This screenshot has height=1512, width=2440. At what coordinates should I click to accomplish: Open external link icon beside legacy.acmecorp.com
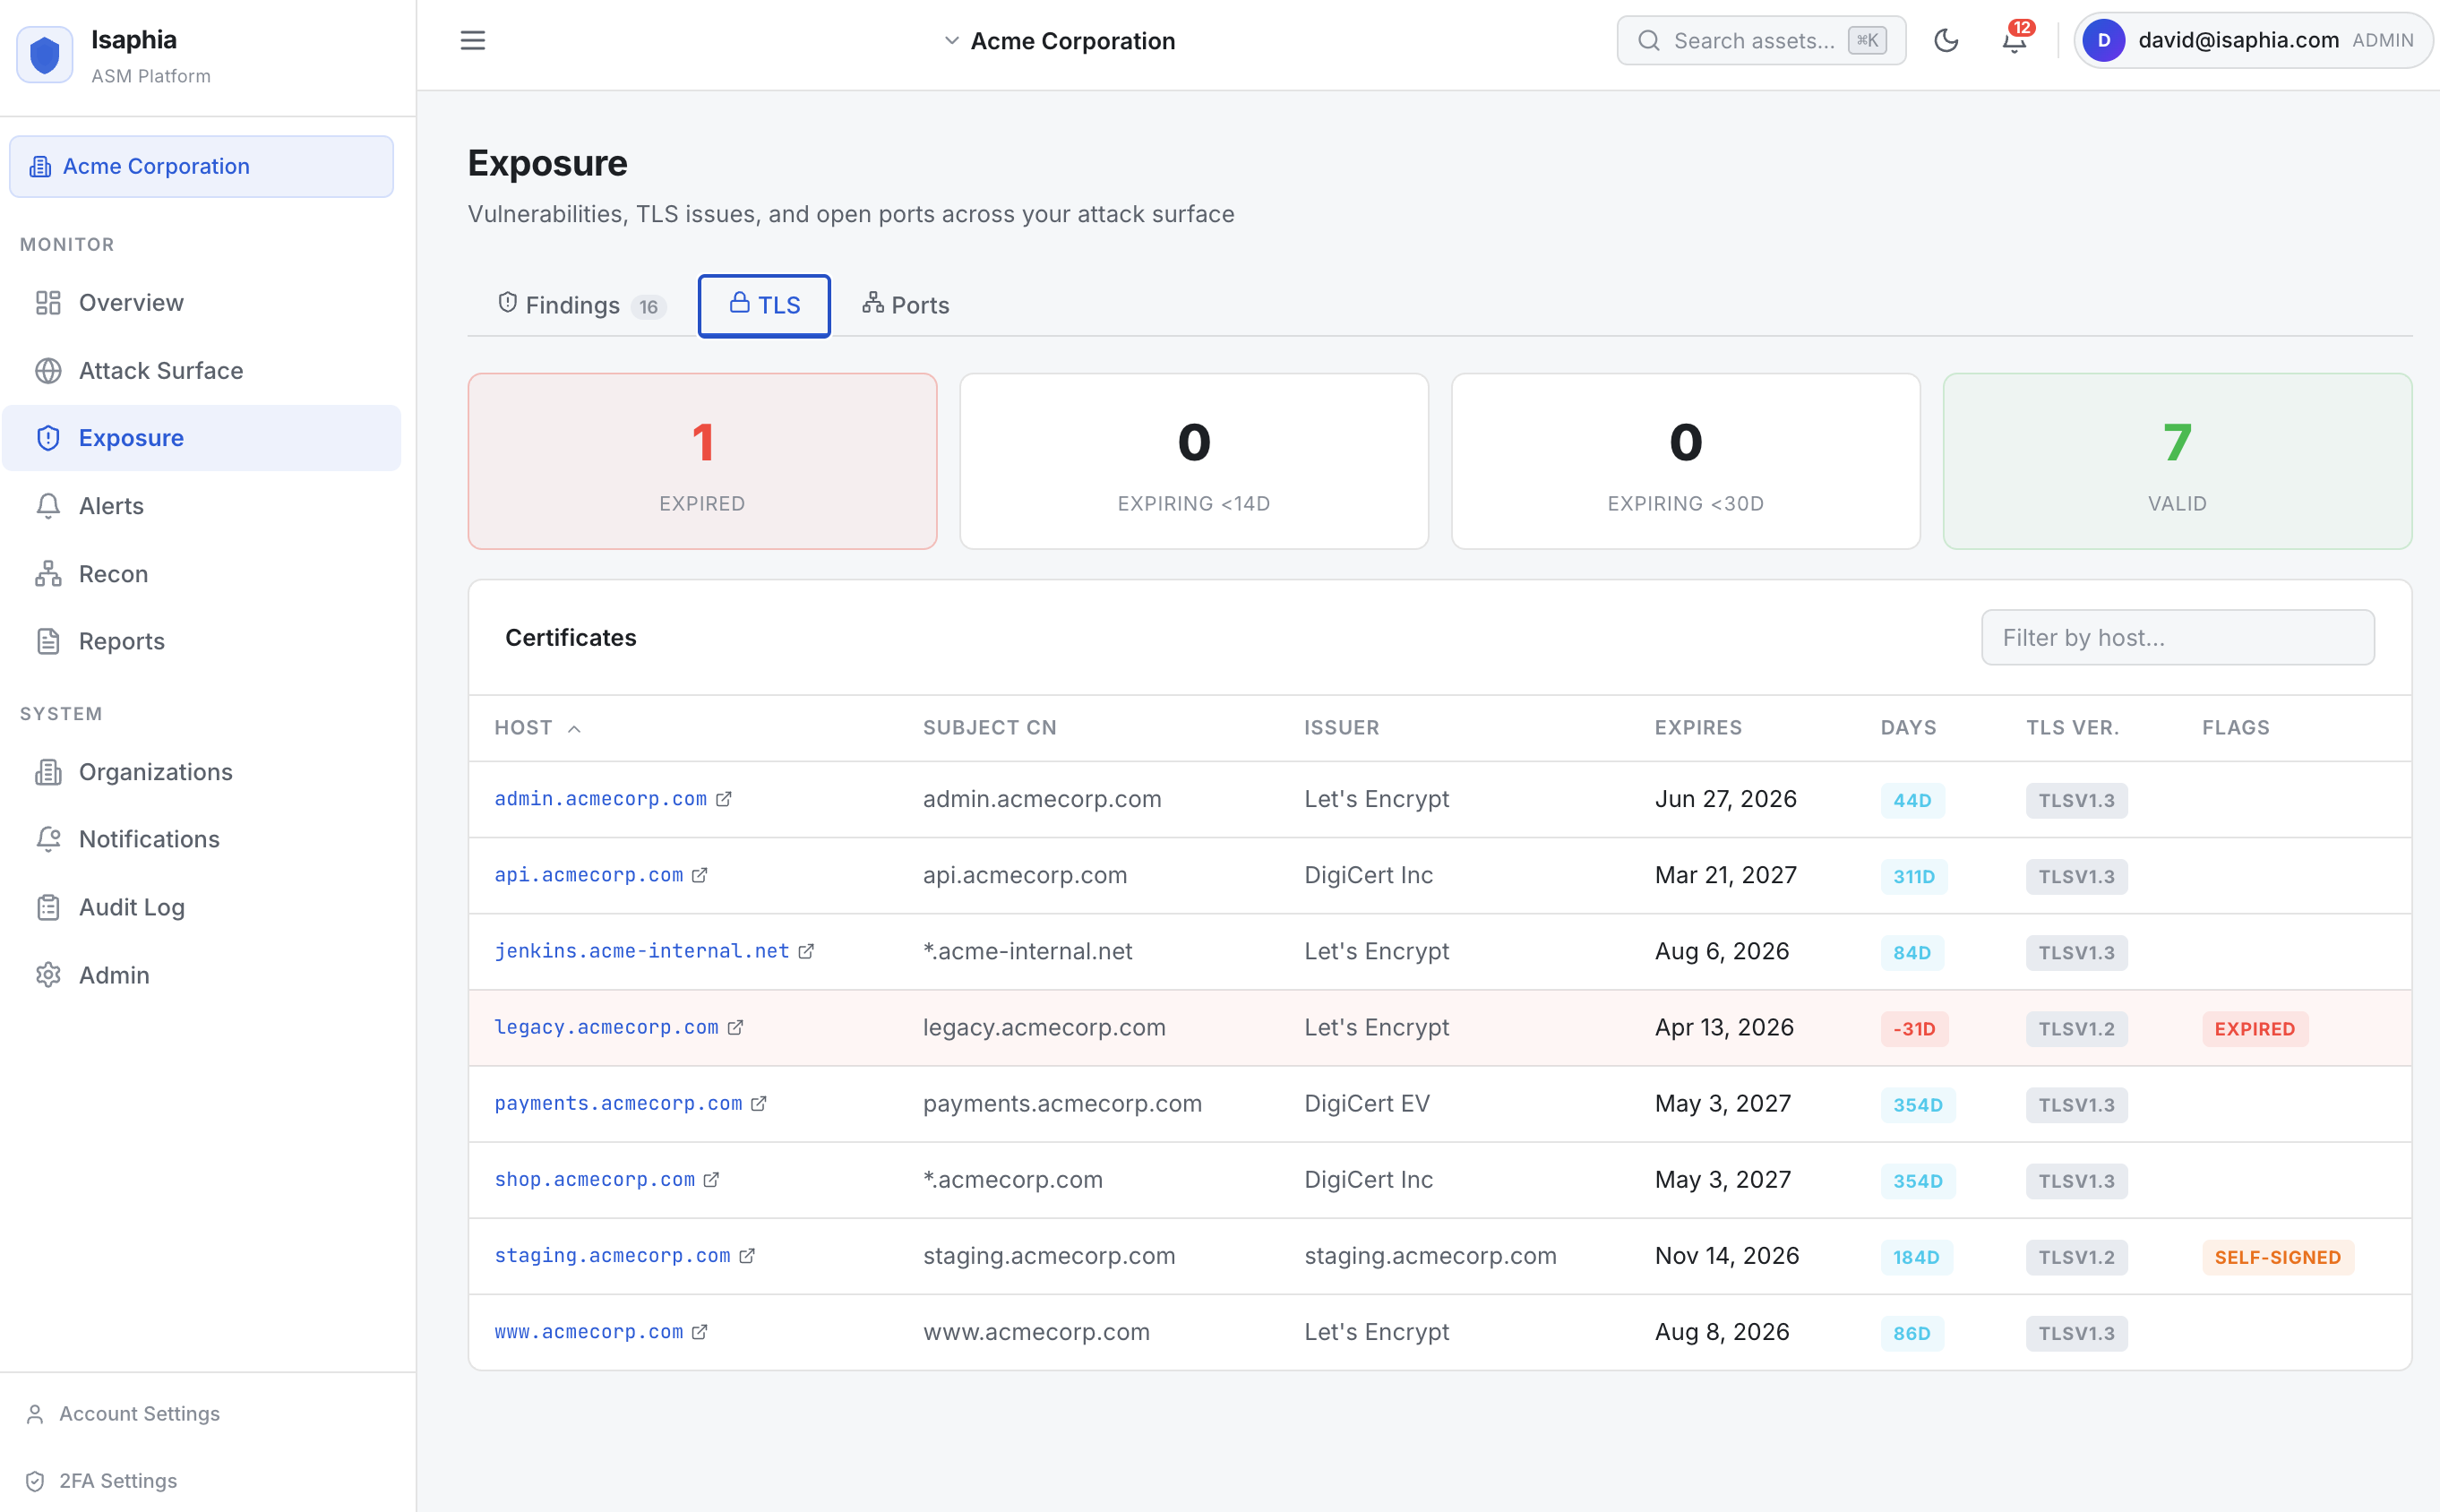[x=736, y=1027]
